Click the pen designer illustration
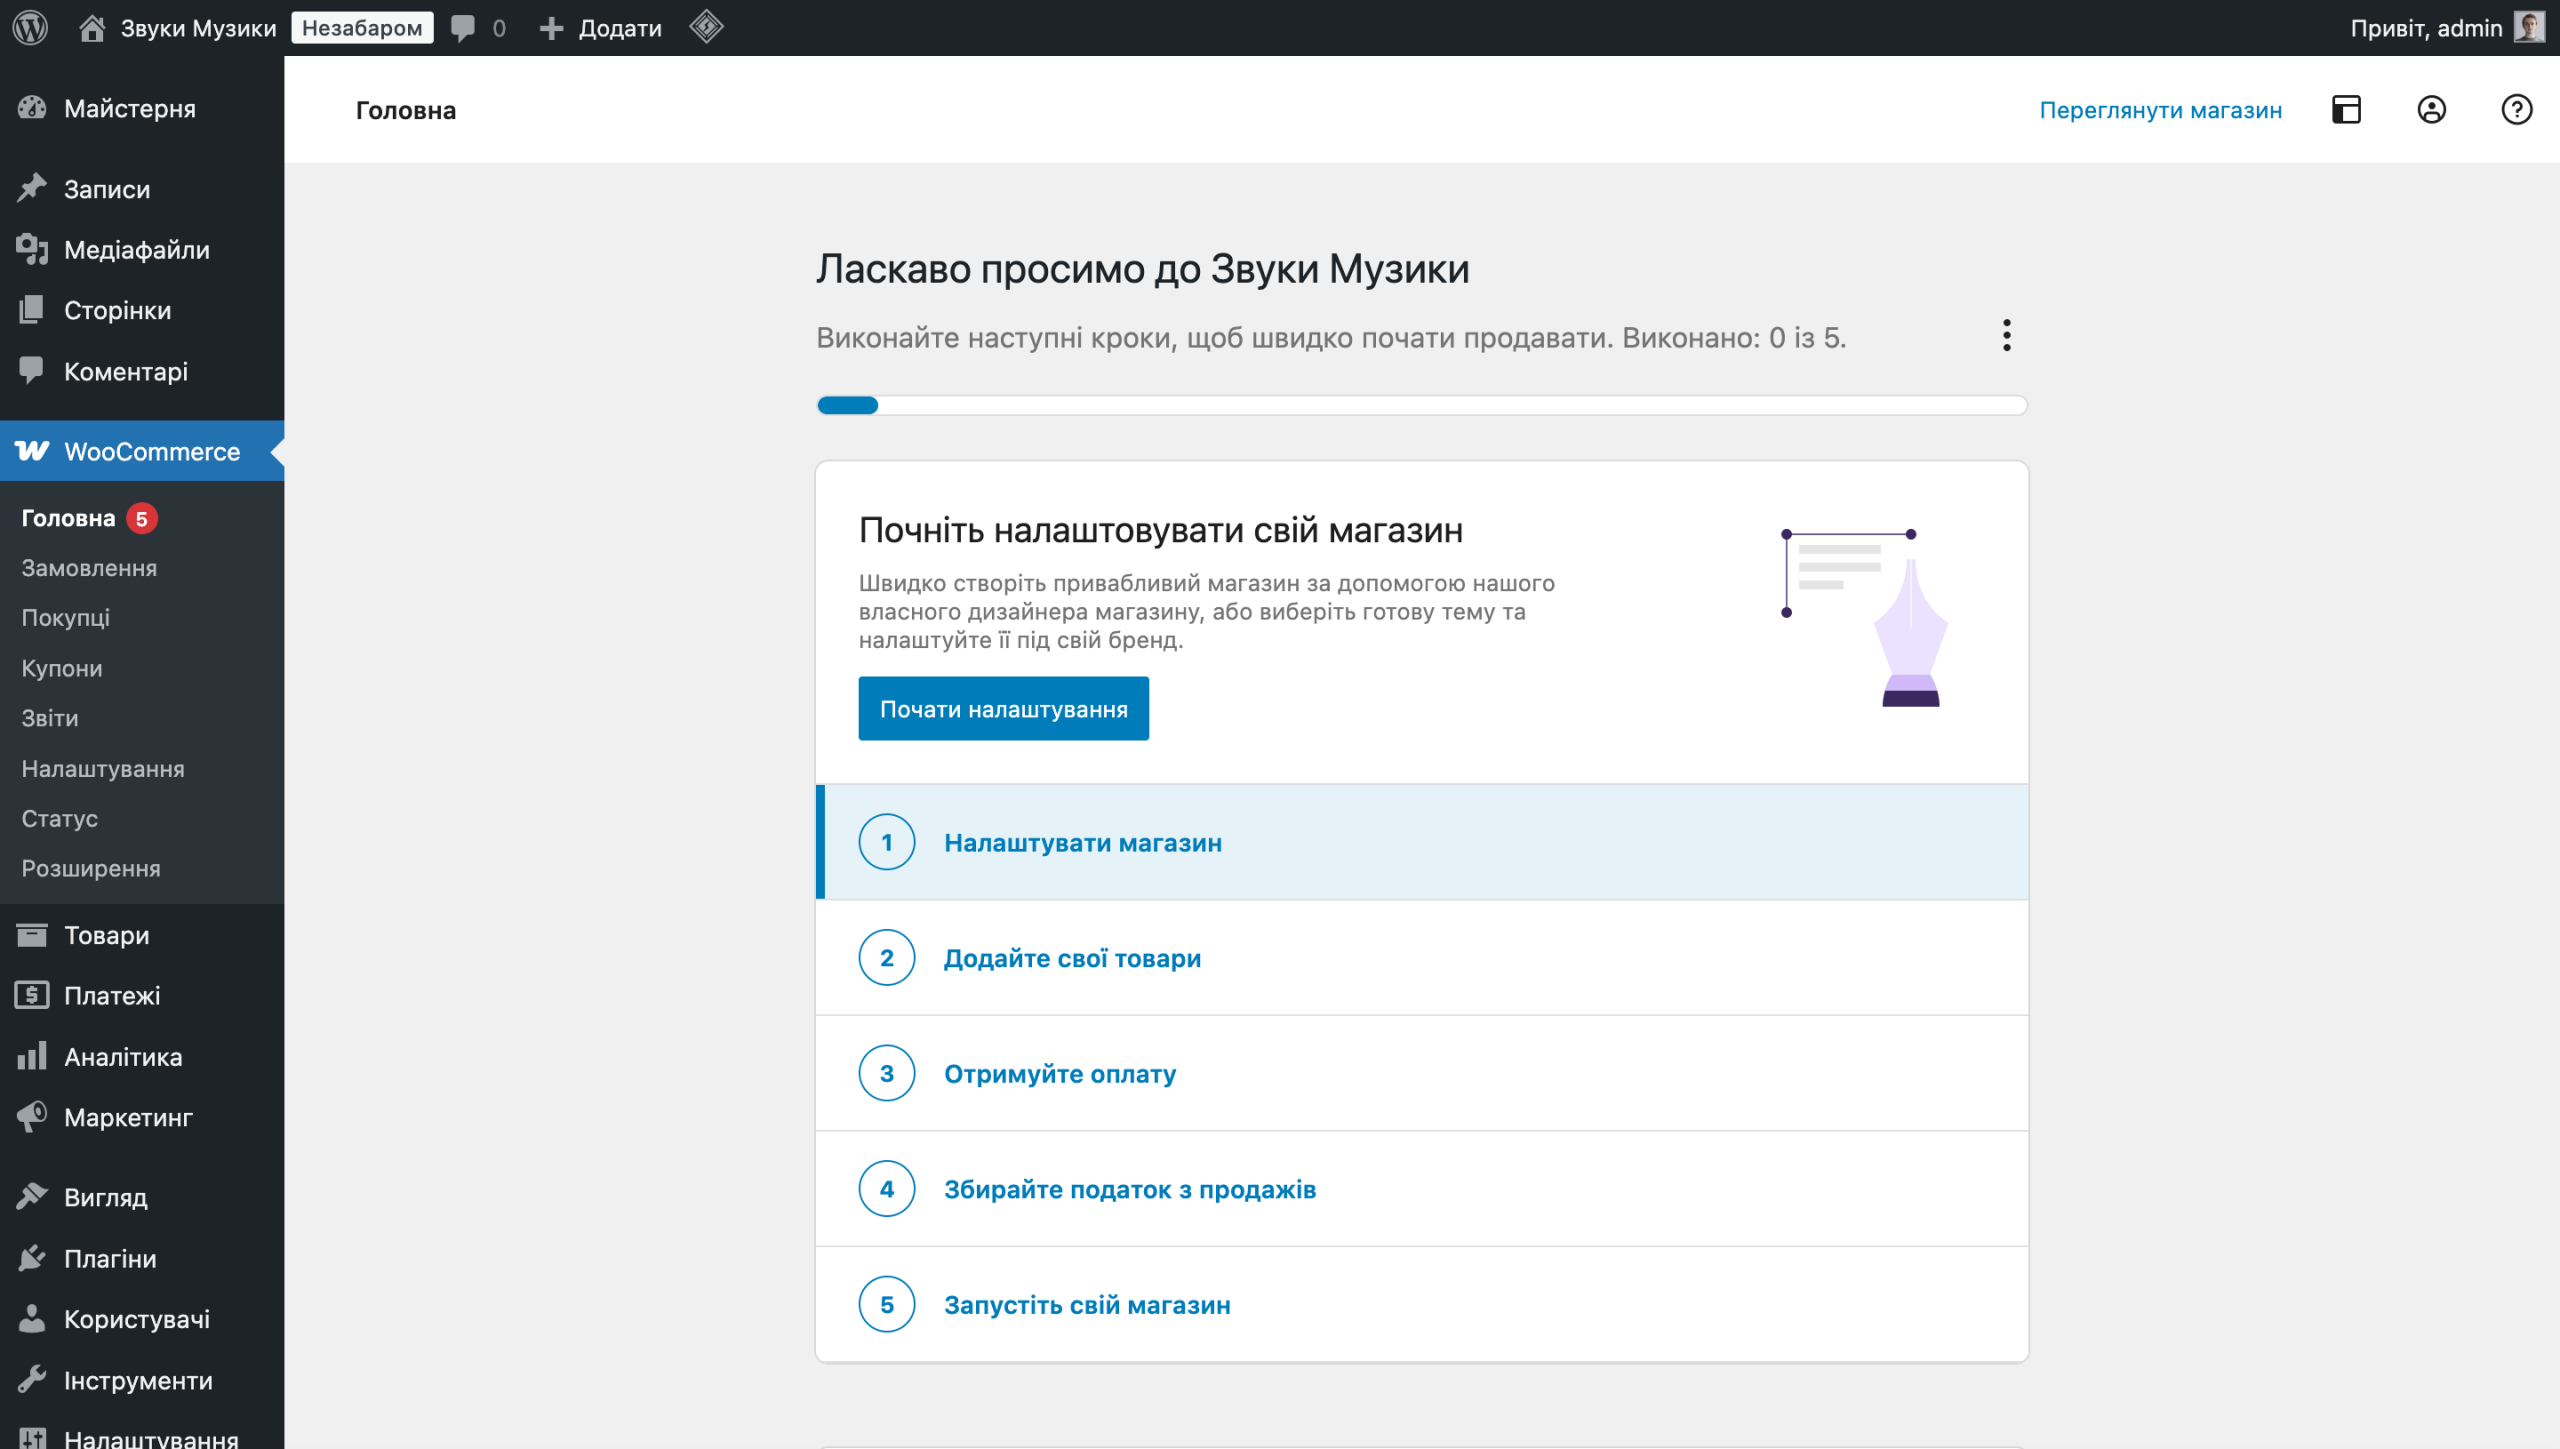 pyautogui.click(x=1867, y=617)
